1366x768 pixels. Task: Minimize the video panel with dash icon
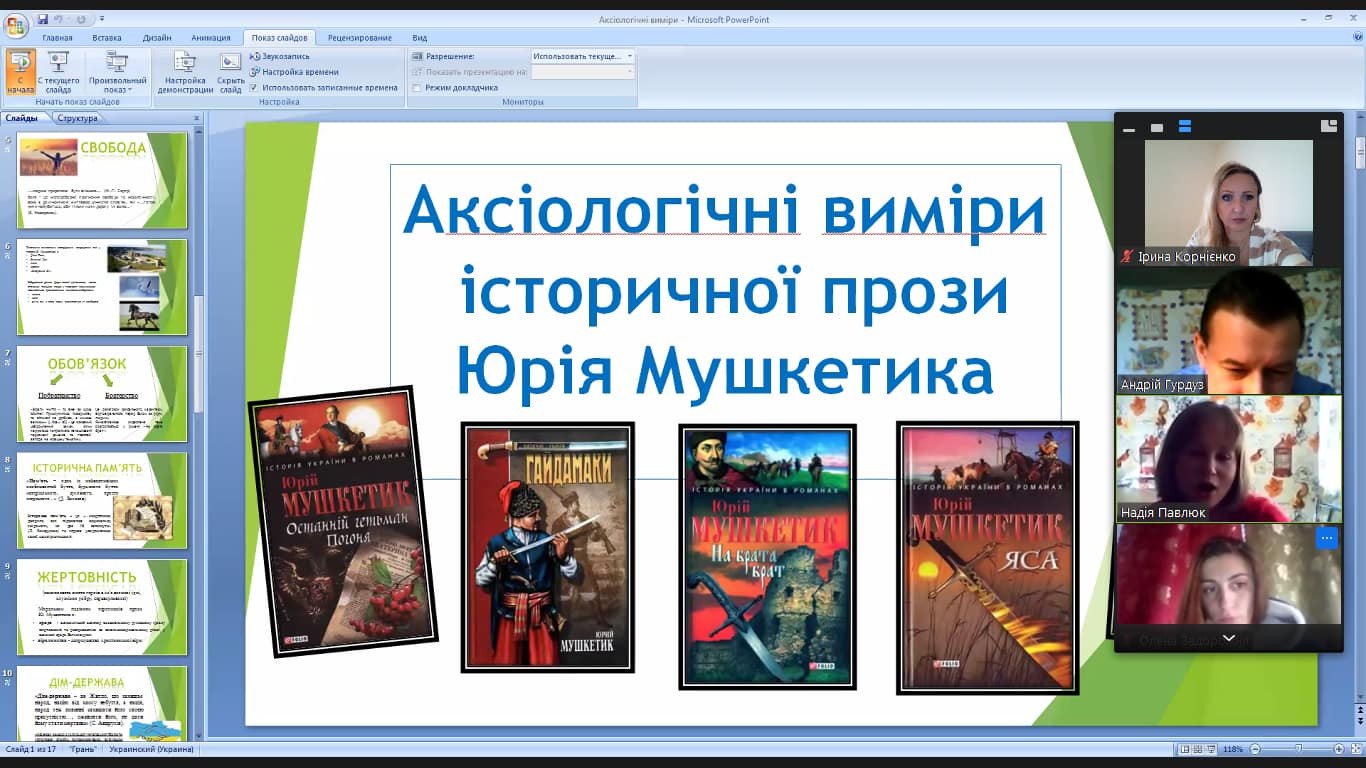pyautogui.click(x=1129, y=129)
